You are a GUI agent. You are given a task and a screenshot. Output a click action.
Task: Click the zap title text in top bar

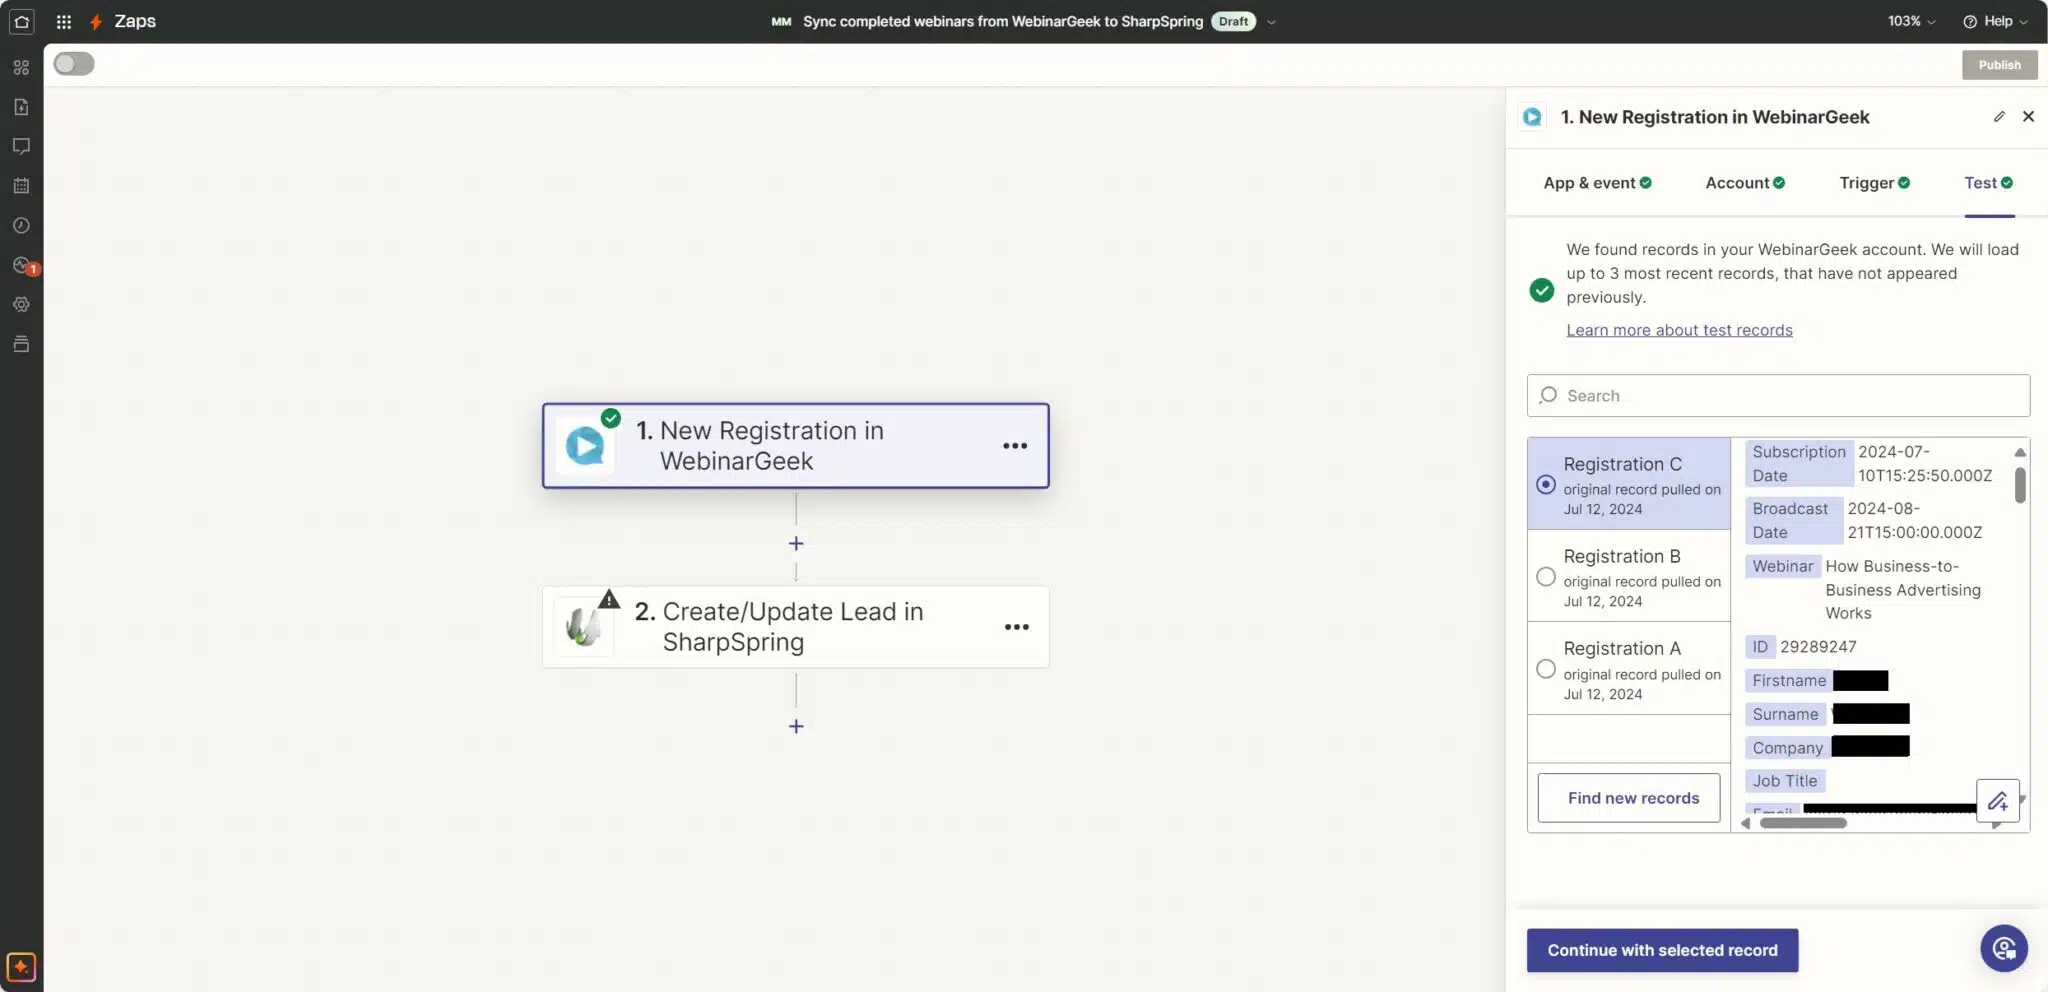(x=1003, y=21)
